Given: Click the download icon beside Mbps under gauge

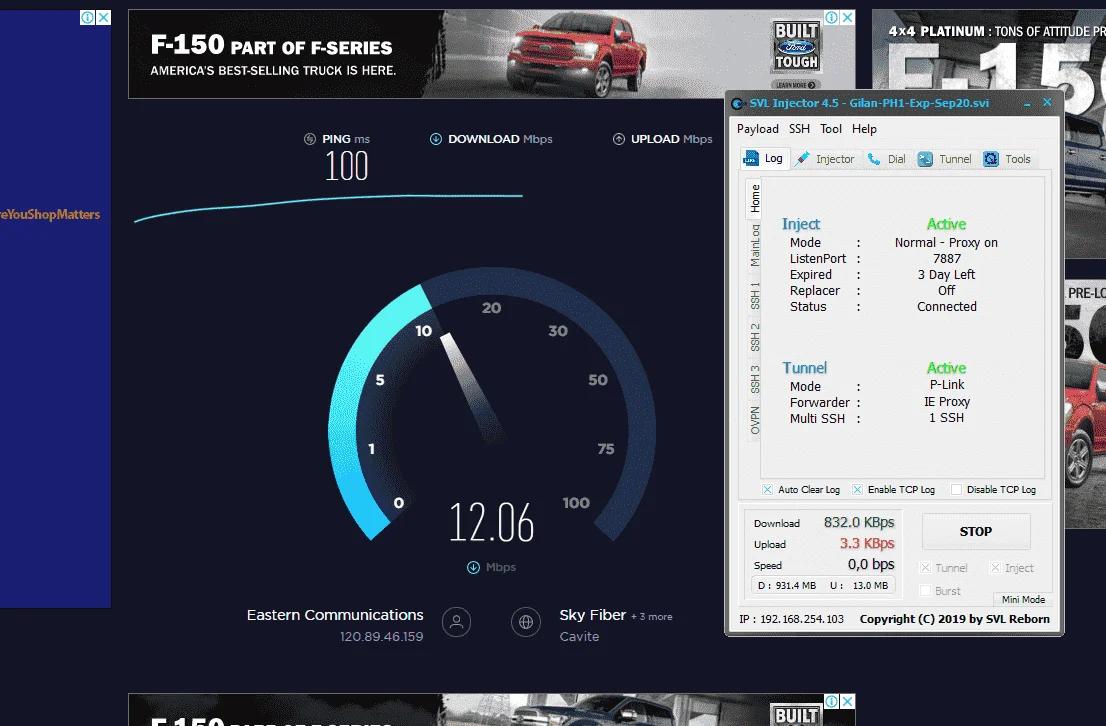Looking at the screenshot, I should pos(473,567).
